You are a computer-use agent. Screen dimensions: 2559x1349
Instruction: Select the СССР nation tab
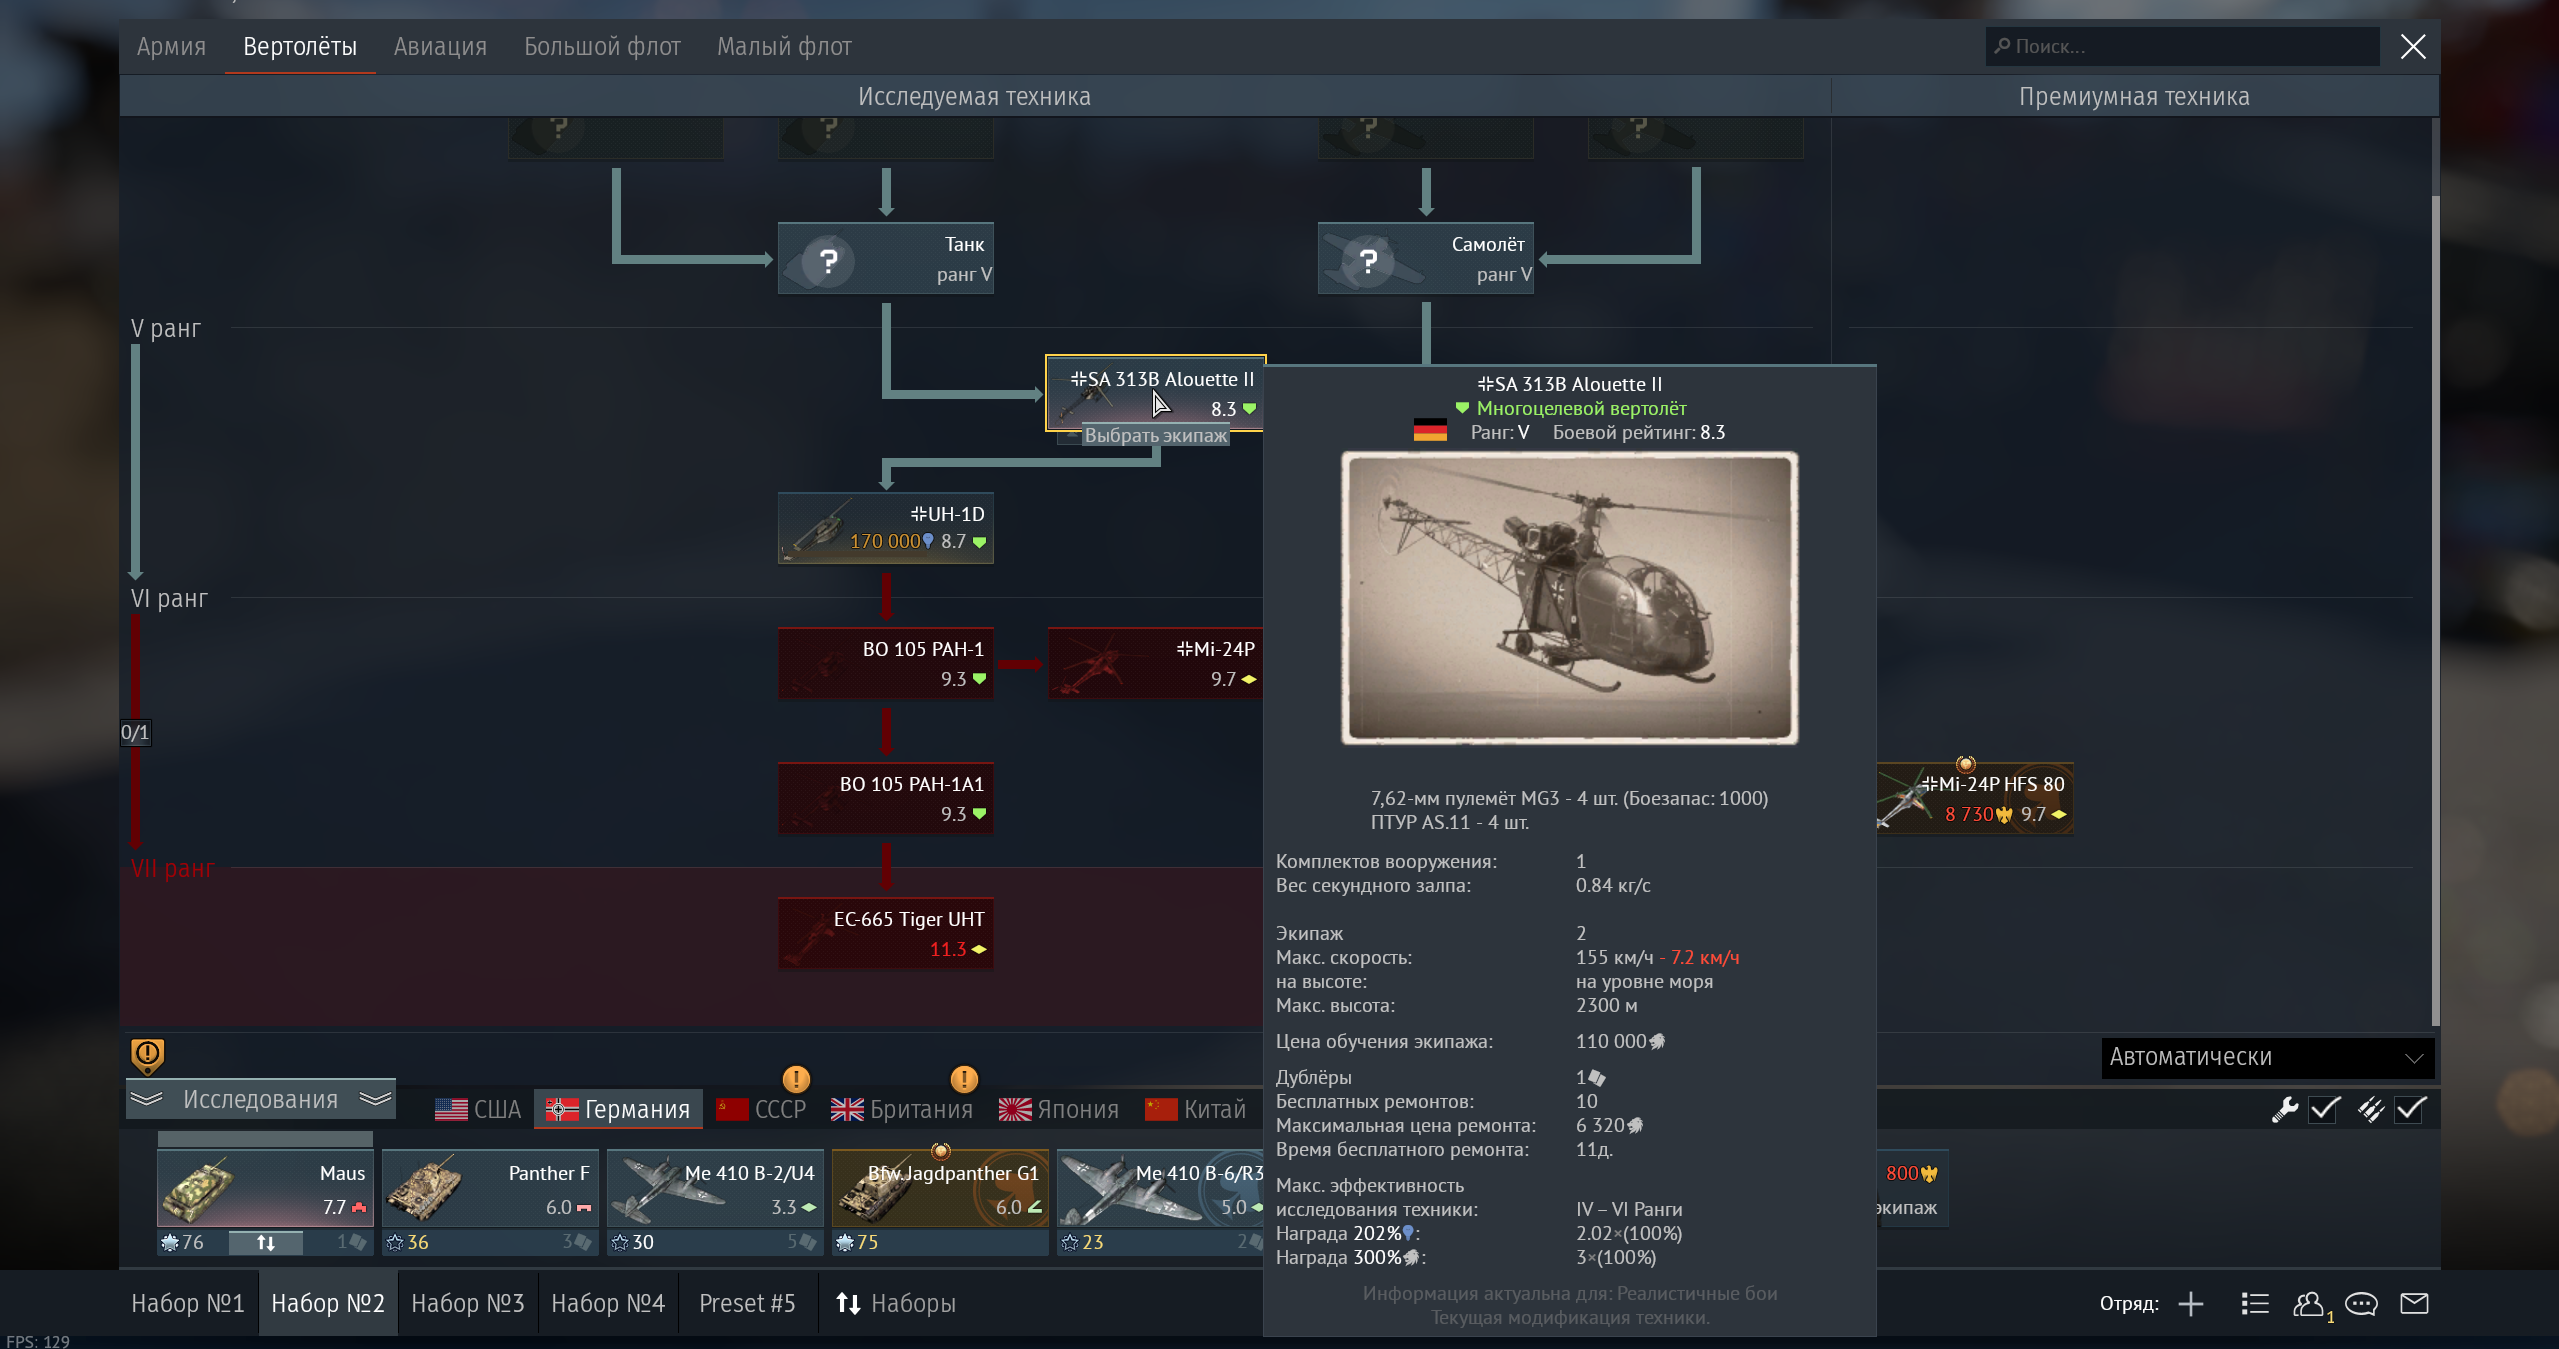point(761,1109)
